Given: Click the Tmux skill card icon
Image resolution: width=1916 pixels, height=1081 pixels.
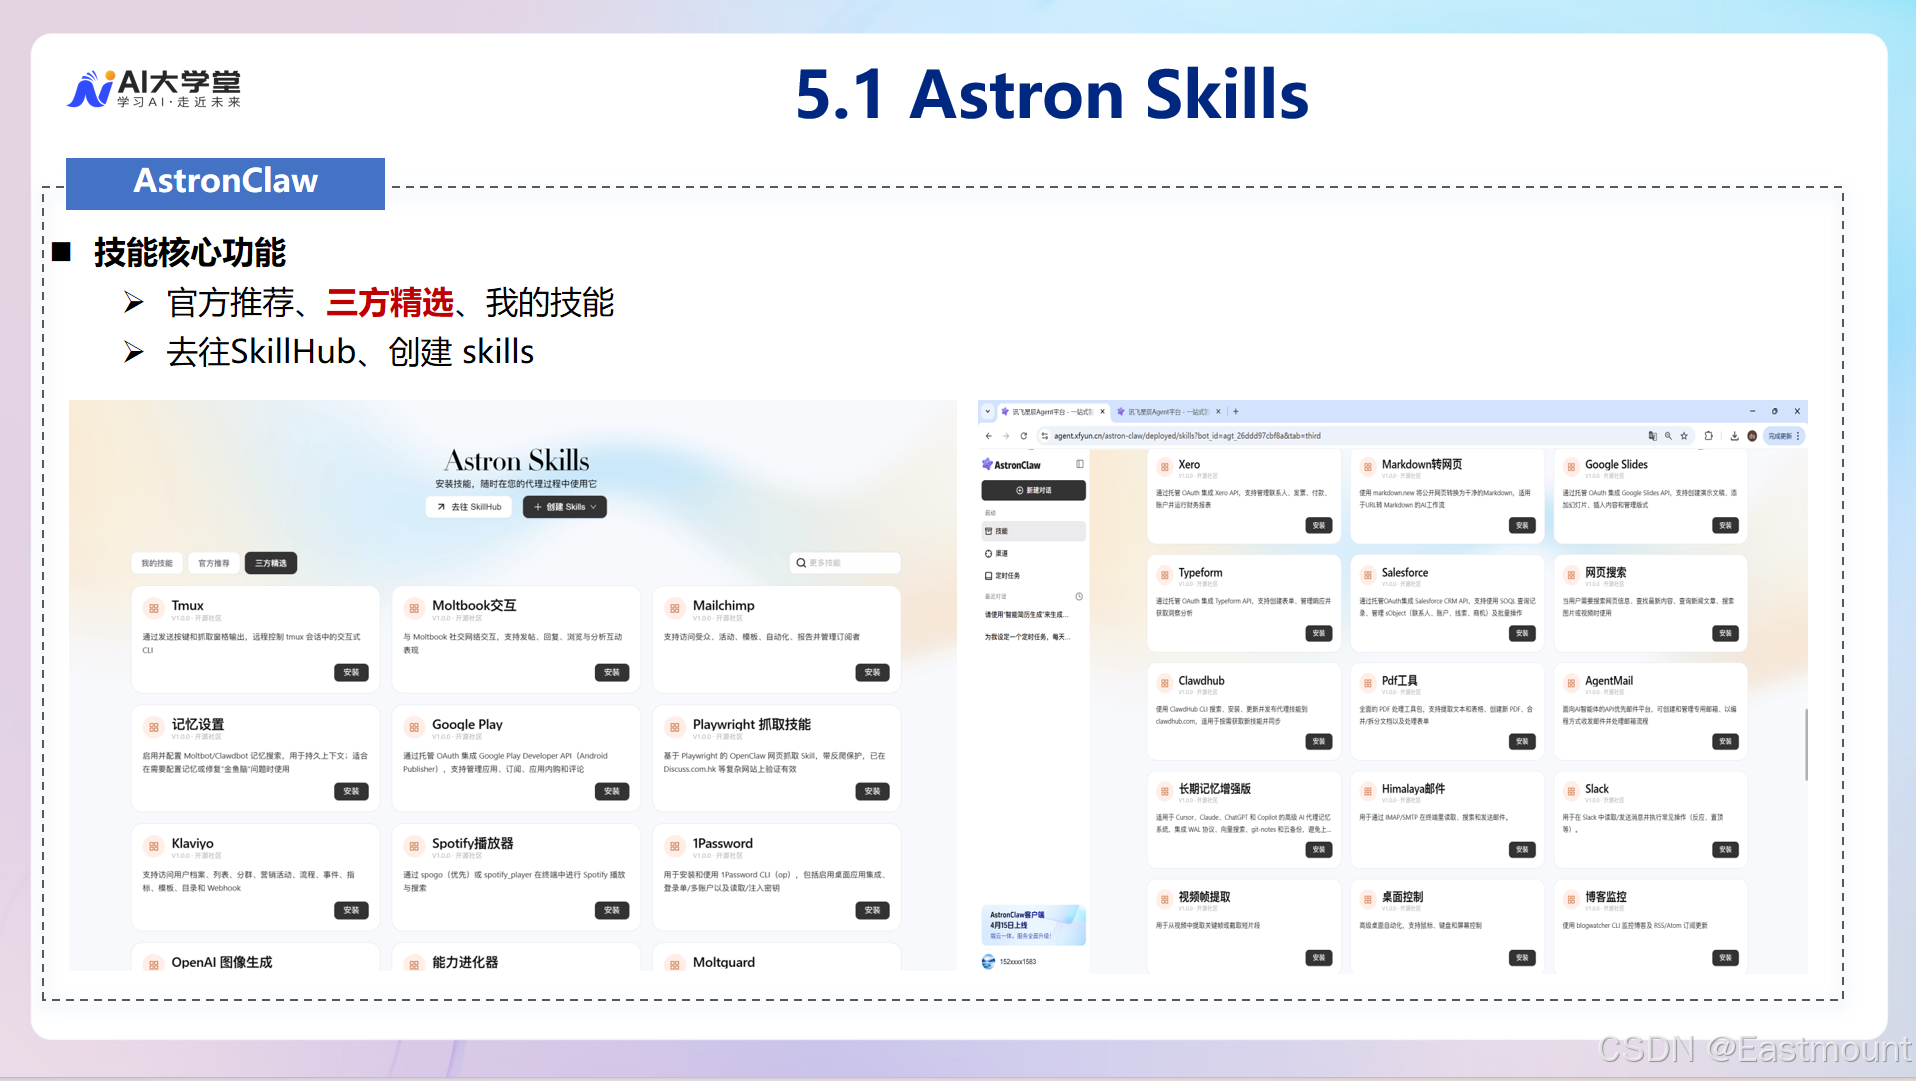Looking at the screenshot, I should click(x=153, y=608).
